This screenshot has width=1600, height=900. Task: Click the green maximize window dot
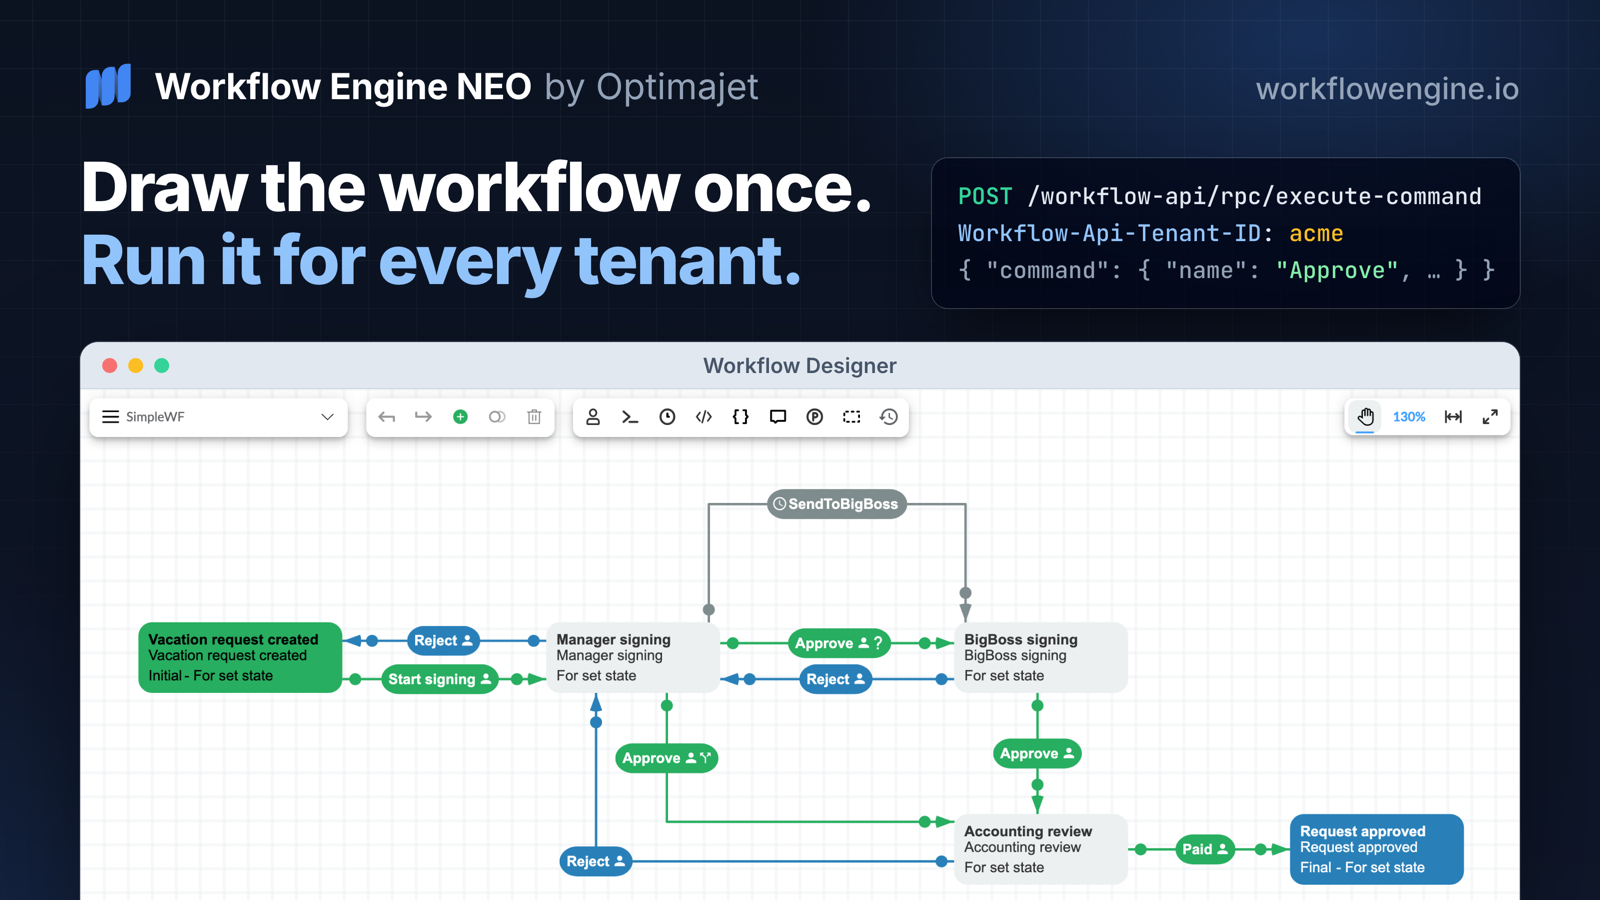(x=162, y=366)
